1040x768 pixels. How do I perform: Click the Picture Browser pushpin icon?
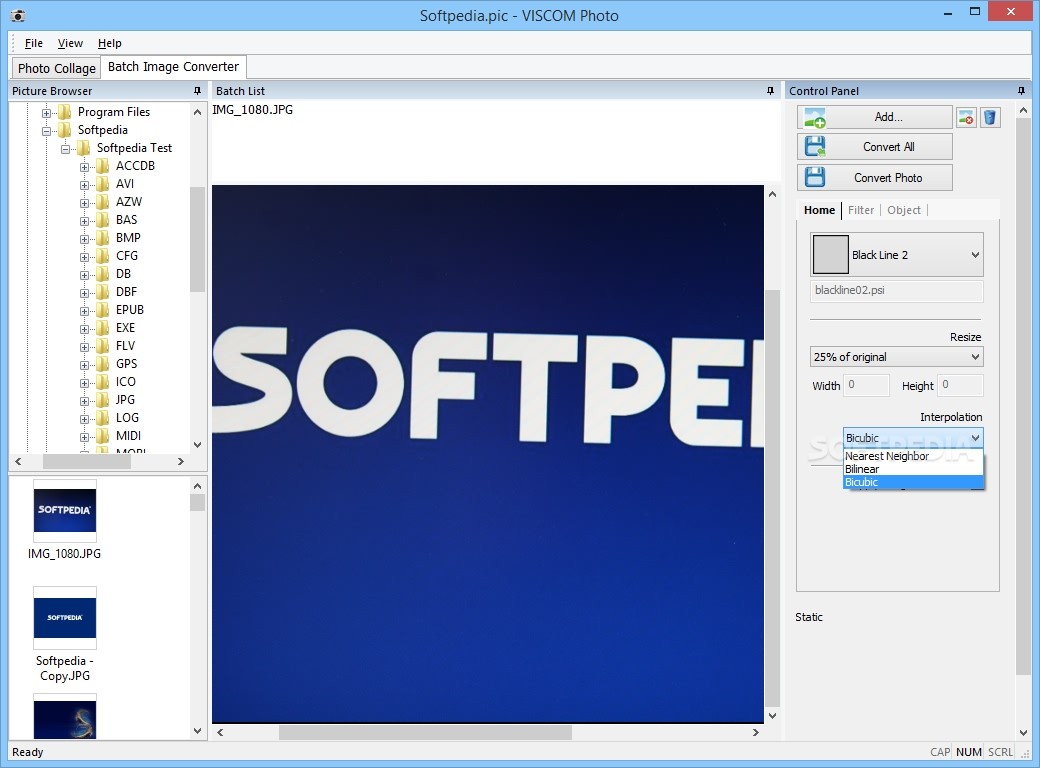click(198, 91)
